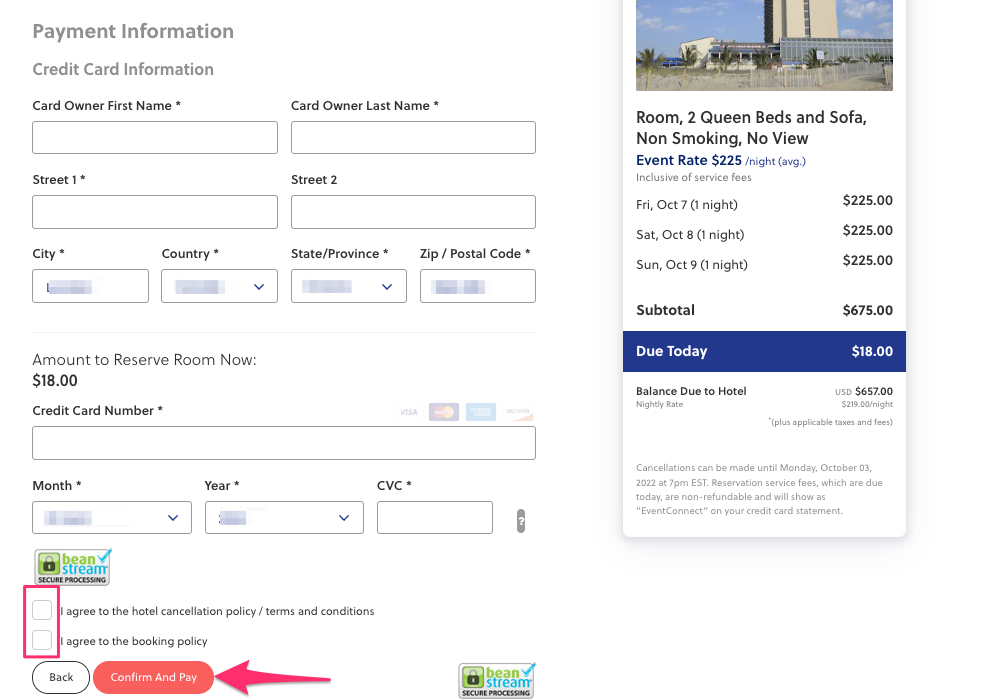Image resolution: width=984 pixels, height=700 pixels.
Task: Click the Visa card icon
Action: (x=408, y=411)
